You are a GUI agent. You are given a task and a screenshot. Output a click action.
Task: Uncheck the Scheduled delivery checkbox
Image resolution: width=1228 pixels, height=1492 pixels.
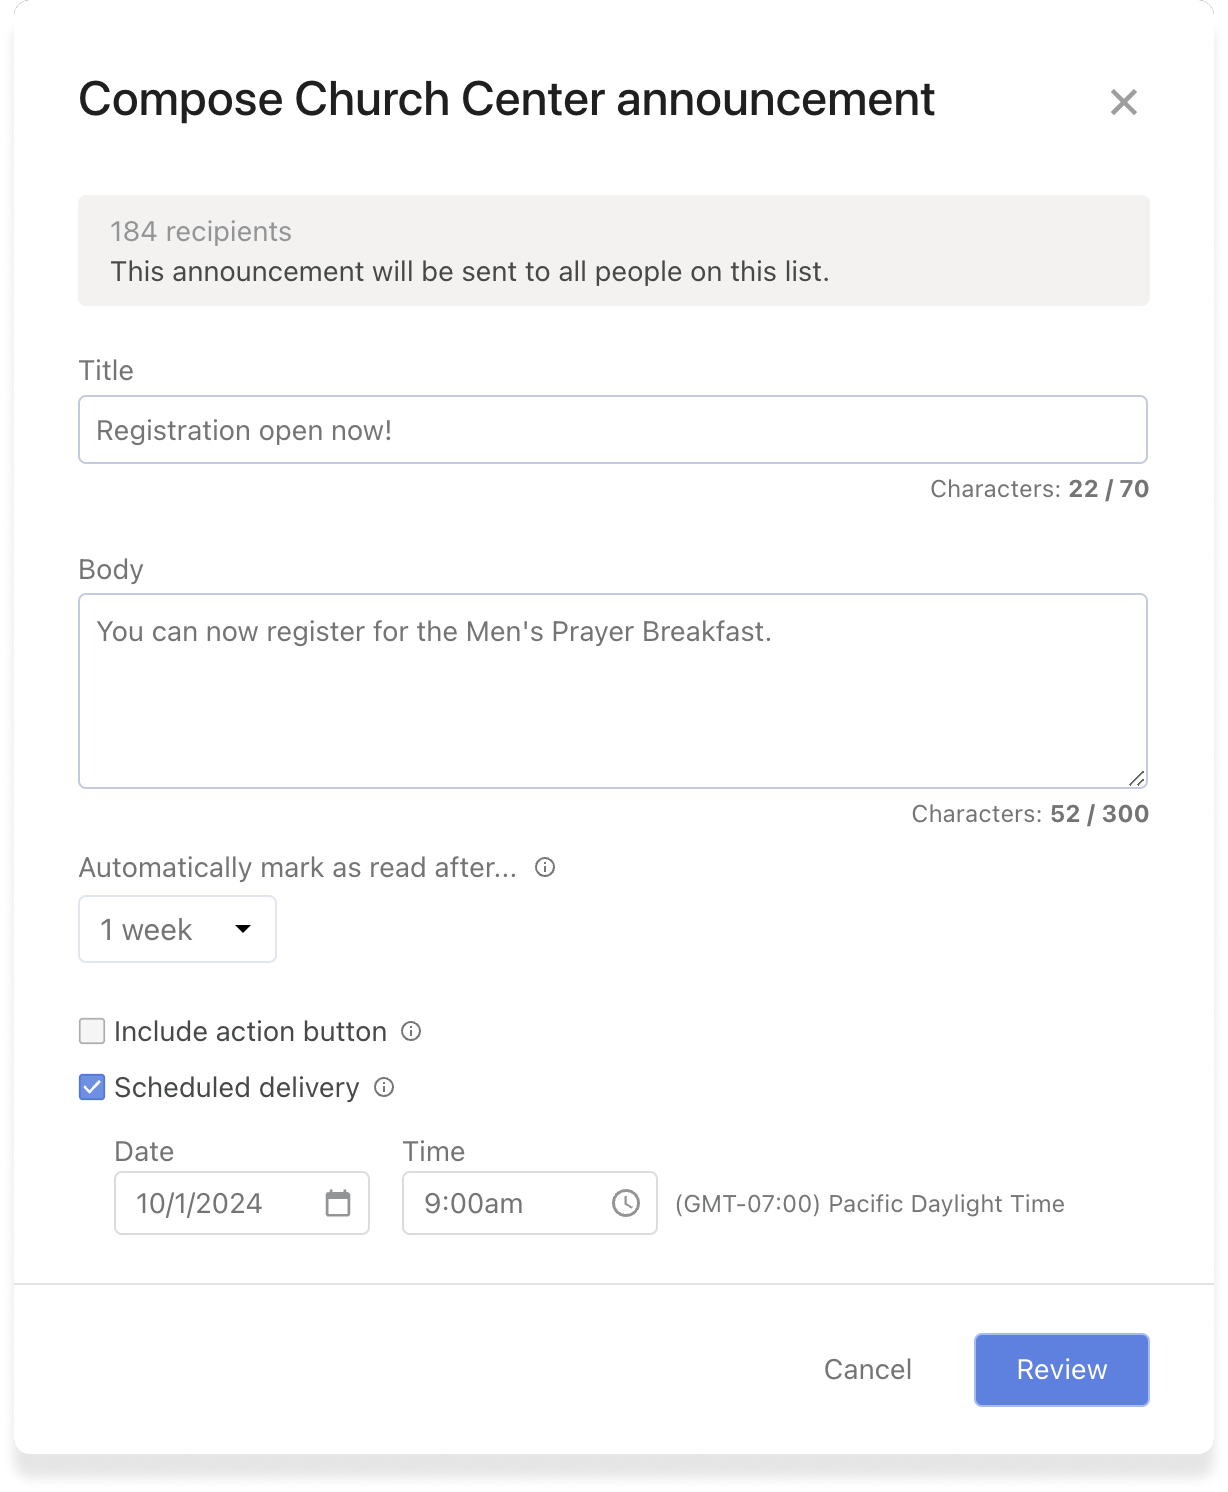[92, 1087]
